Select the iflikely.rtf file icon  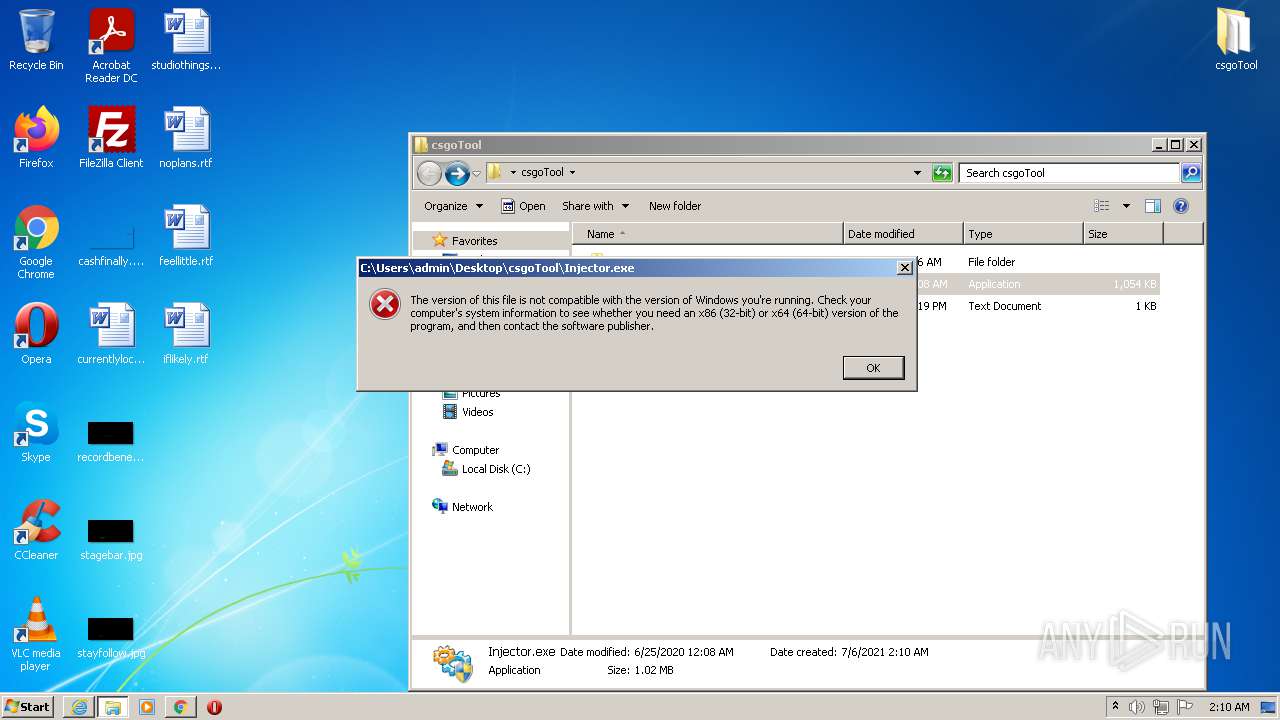pyautogui.click(x=186, y=333)
